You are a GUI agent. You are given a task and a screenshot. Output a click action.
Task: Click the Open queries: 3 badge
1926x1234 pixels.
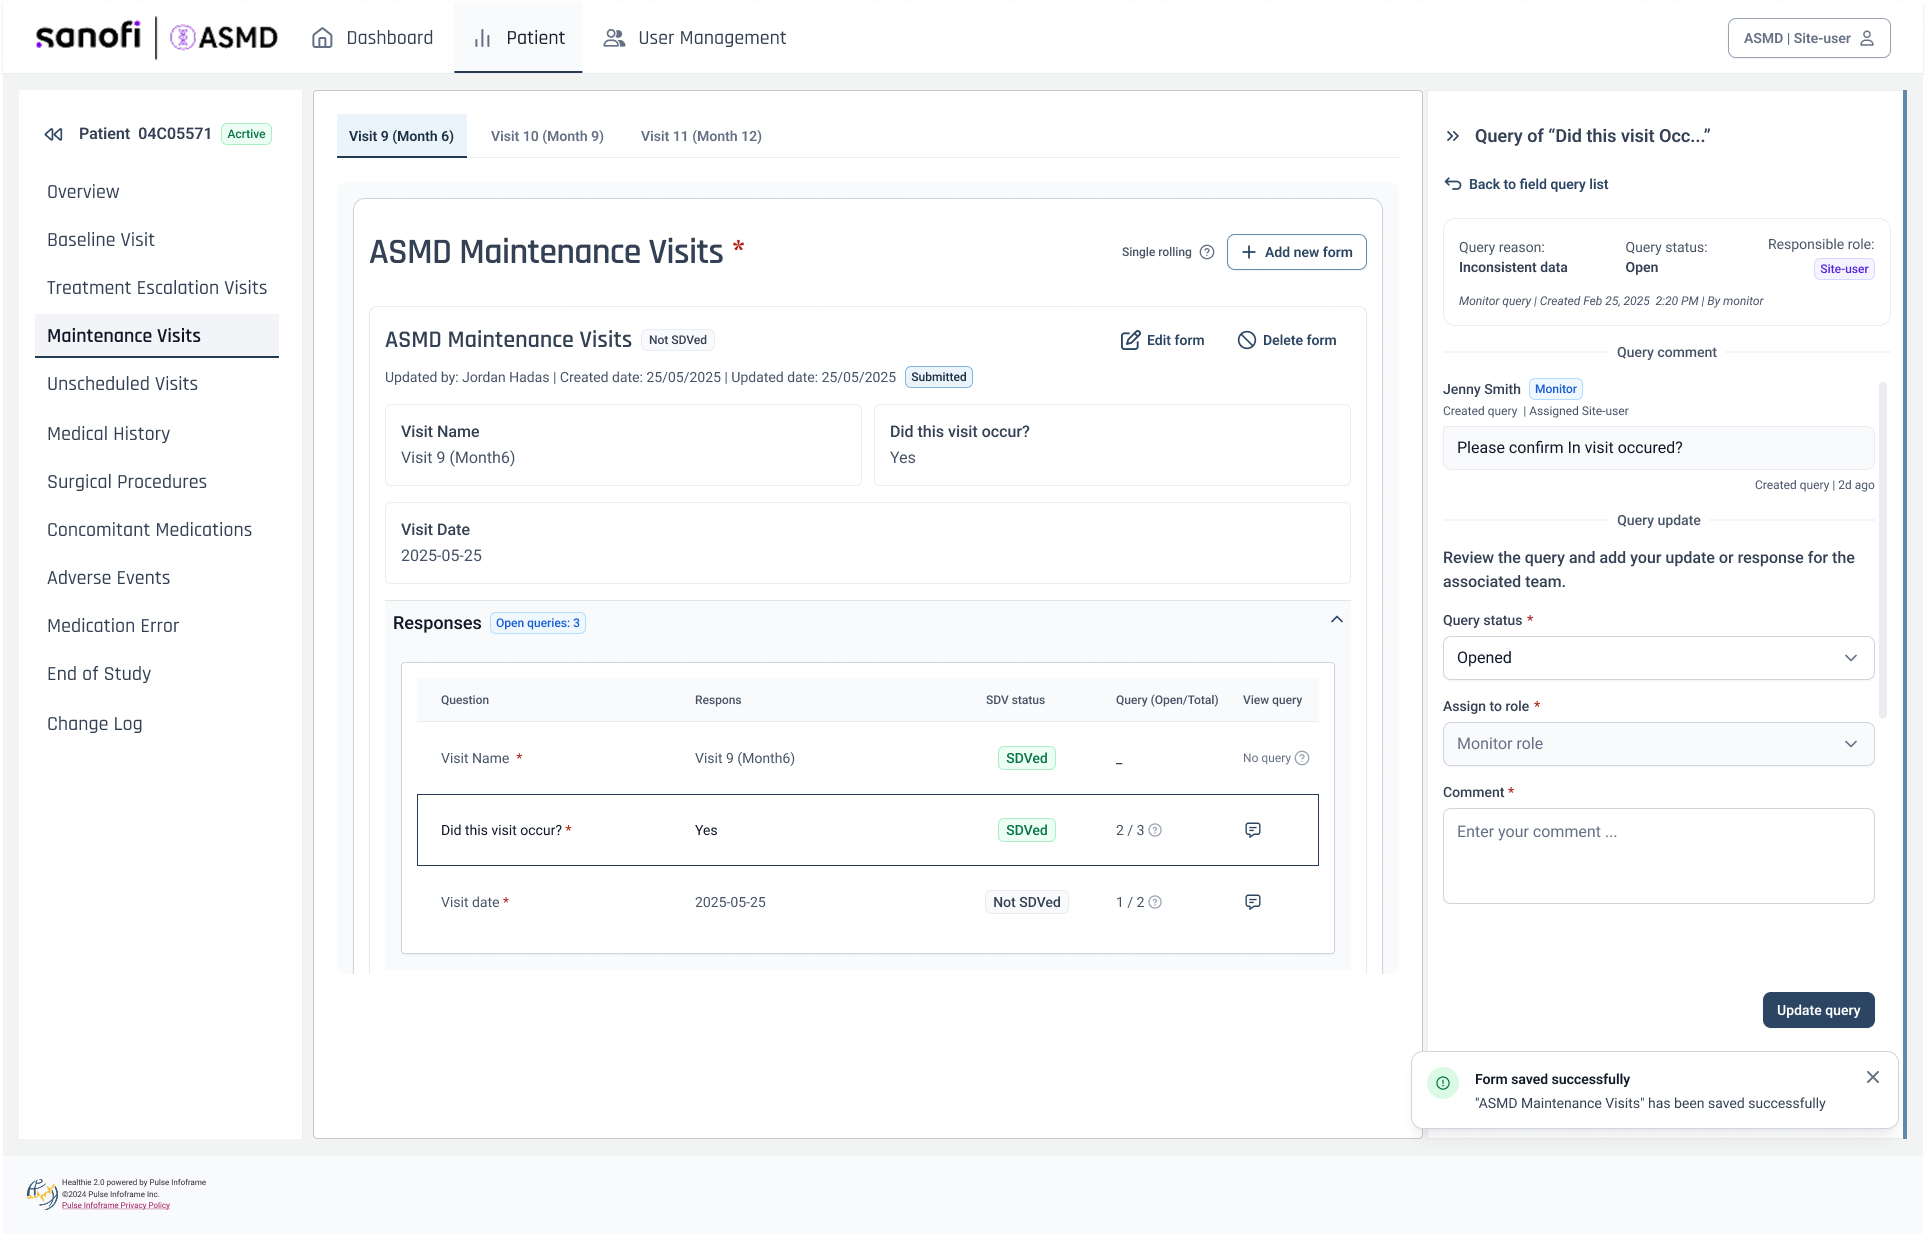(x=537, y=623)
